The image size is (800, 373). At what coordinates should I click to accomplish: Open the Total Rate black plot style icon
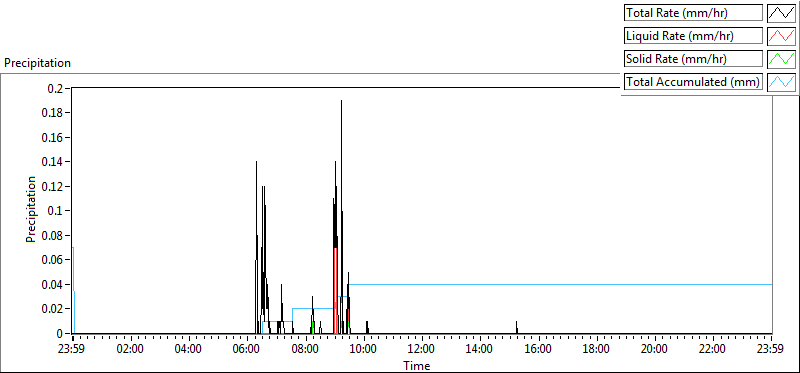tap(781, 13)
